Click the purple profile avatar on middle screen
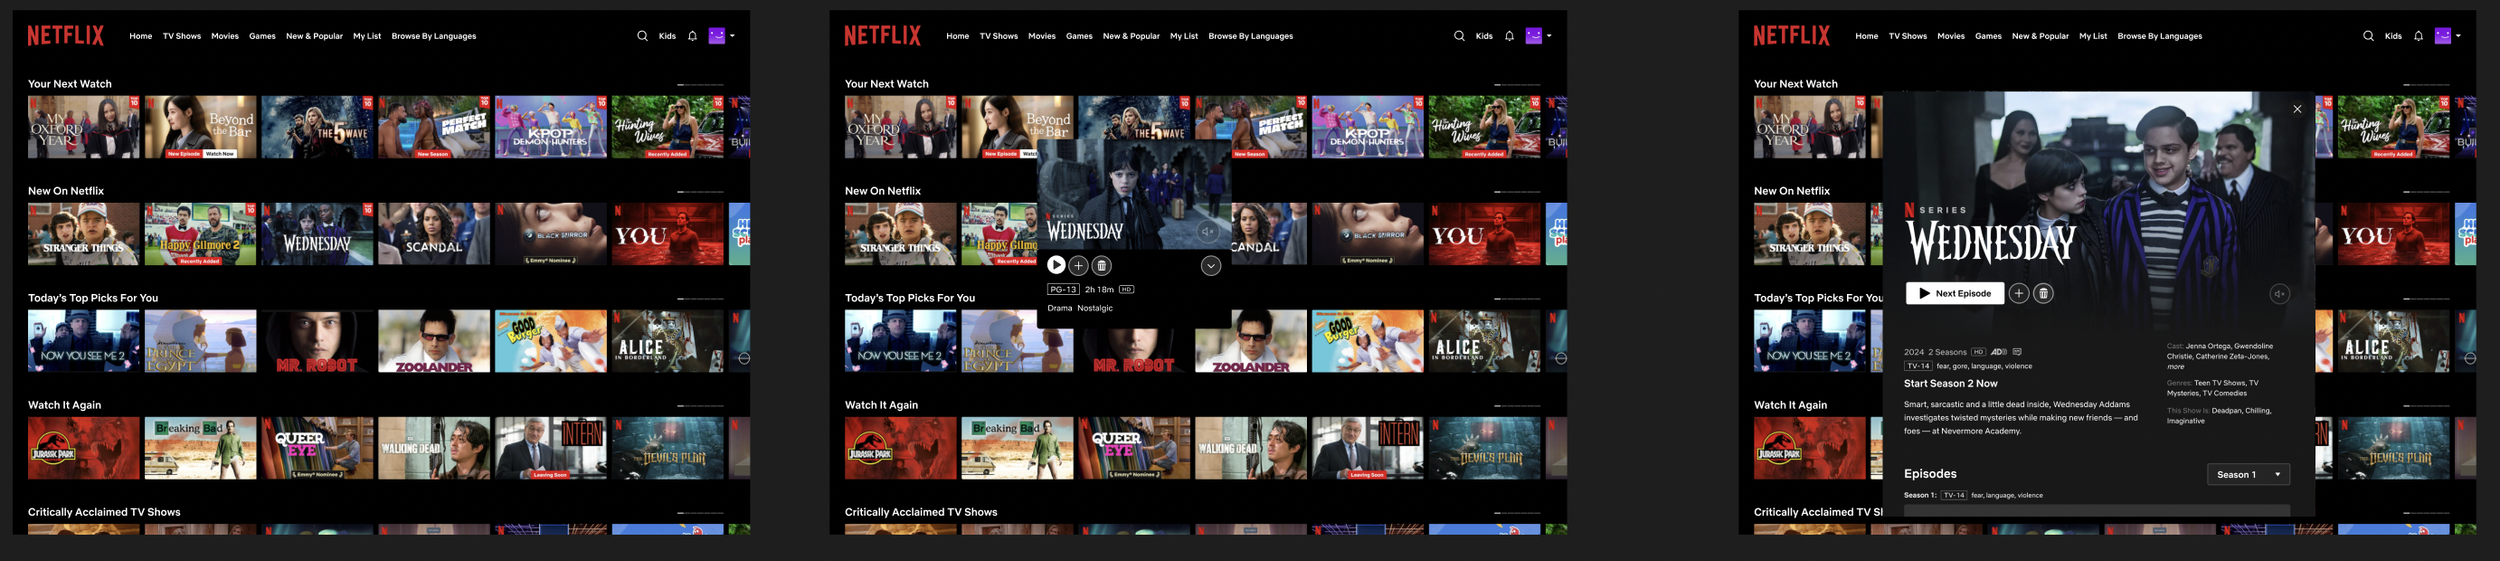2500x561 pixels. click(x=1534, y=36)
